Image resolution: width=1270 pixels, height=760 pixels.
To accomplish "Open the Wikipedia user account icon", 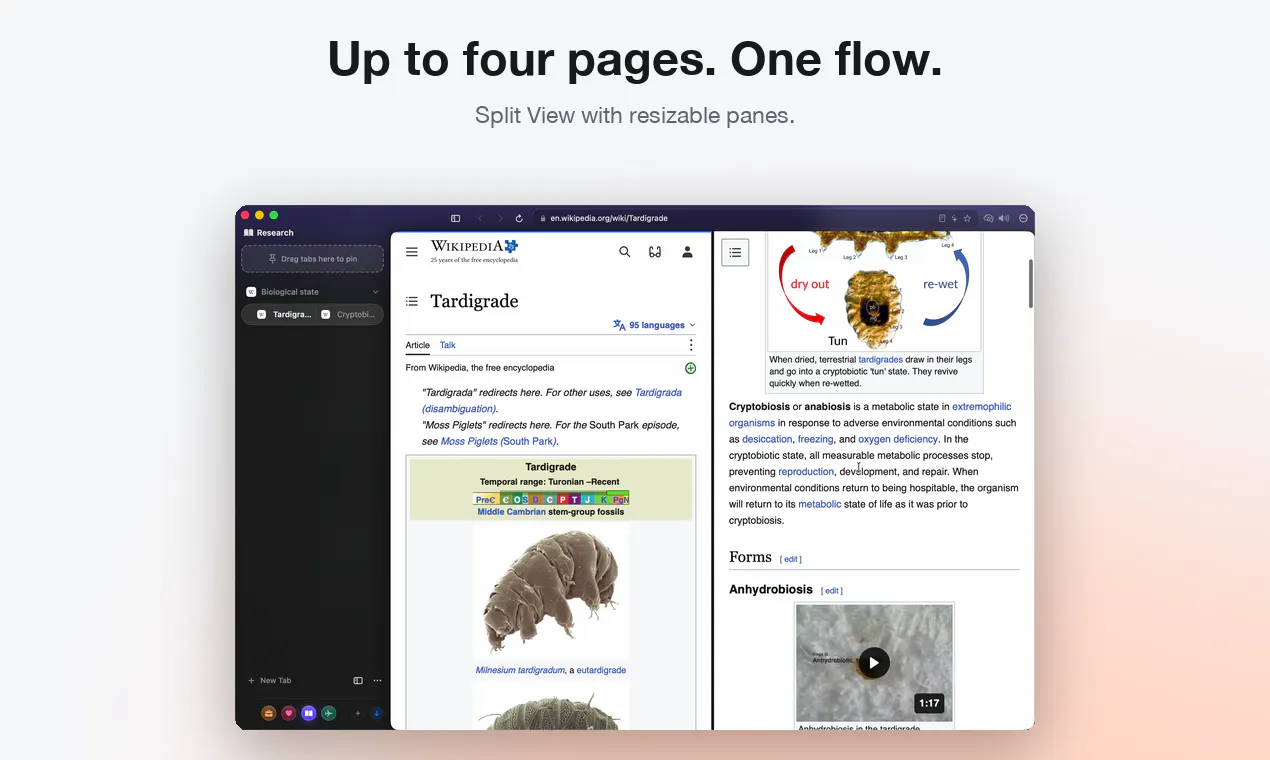I will 688,252.
